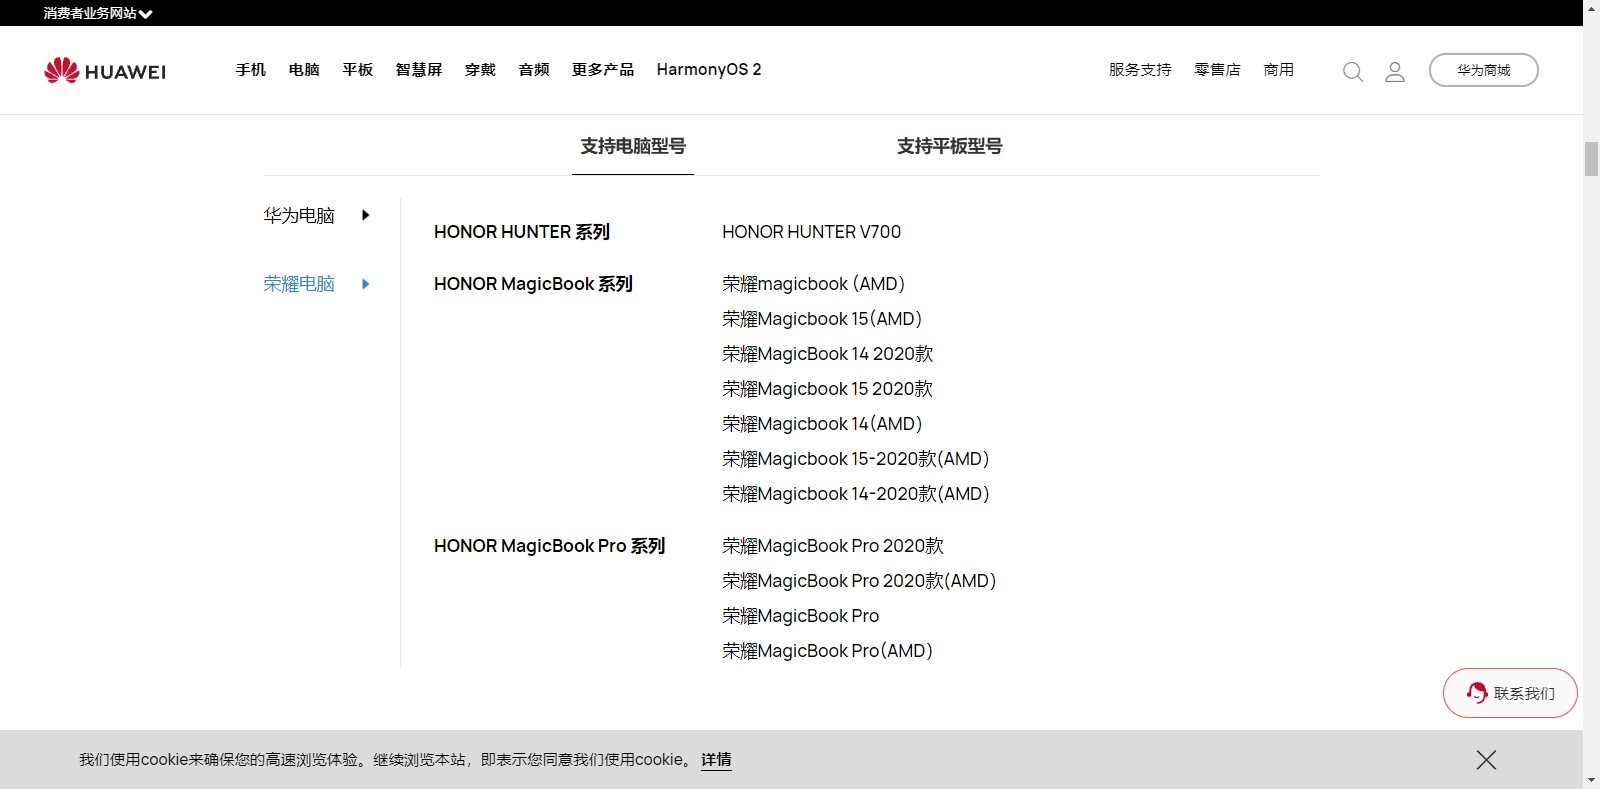Image resolution: width=1600 pixels, height=789 pixels.
Task: Open the 电脑 menu
Action: coord(304,70)
